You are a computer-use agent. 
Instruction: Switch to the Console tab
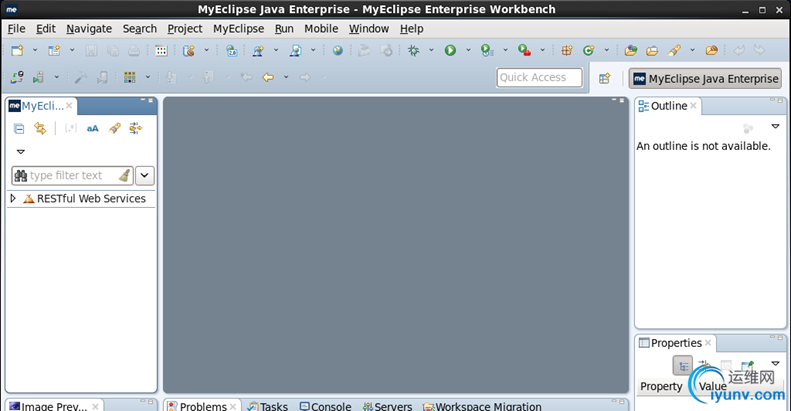coord(325,406)
